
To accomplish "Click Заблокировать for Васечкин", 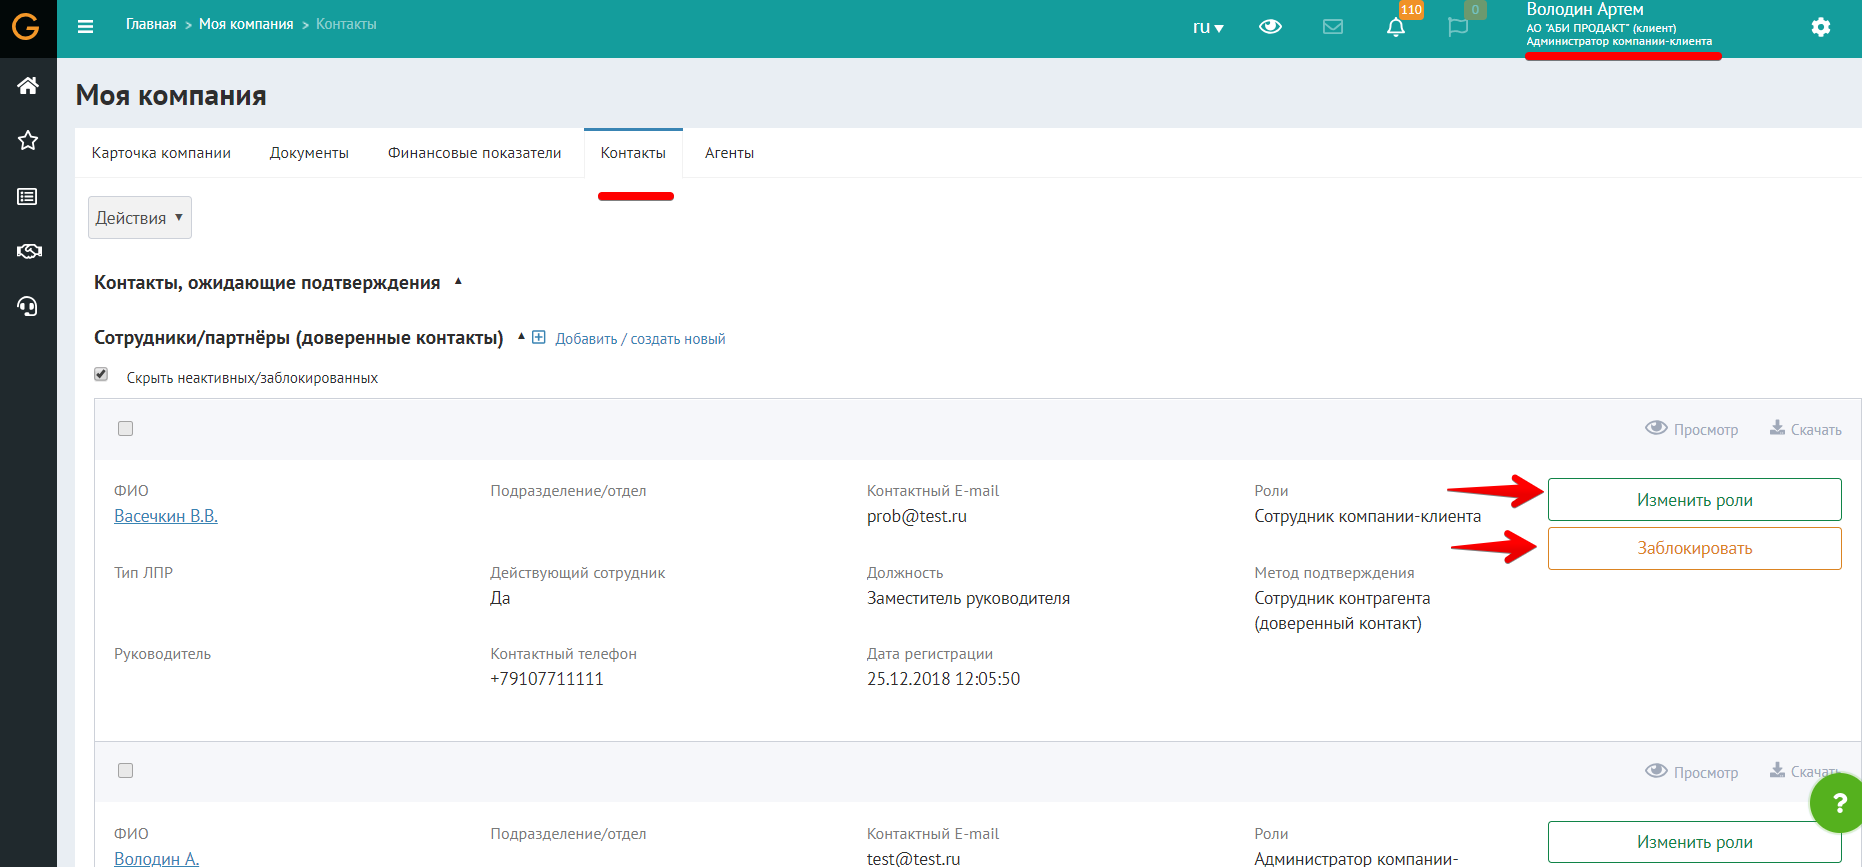I will (1694, 548).
